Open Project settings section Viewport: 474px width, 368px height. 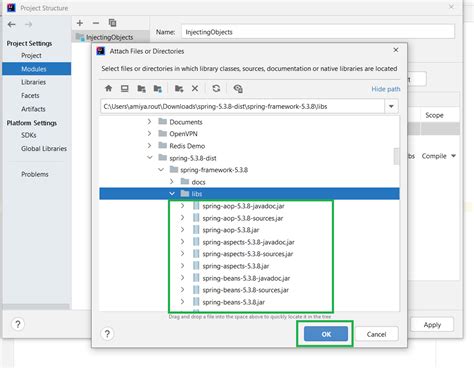coord(31,56)
